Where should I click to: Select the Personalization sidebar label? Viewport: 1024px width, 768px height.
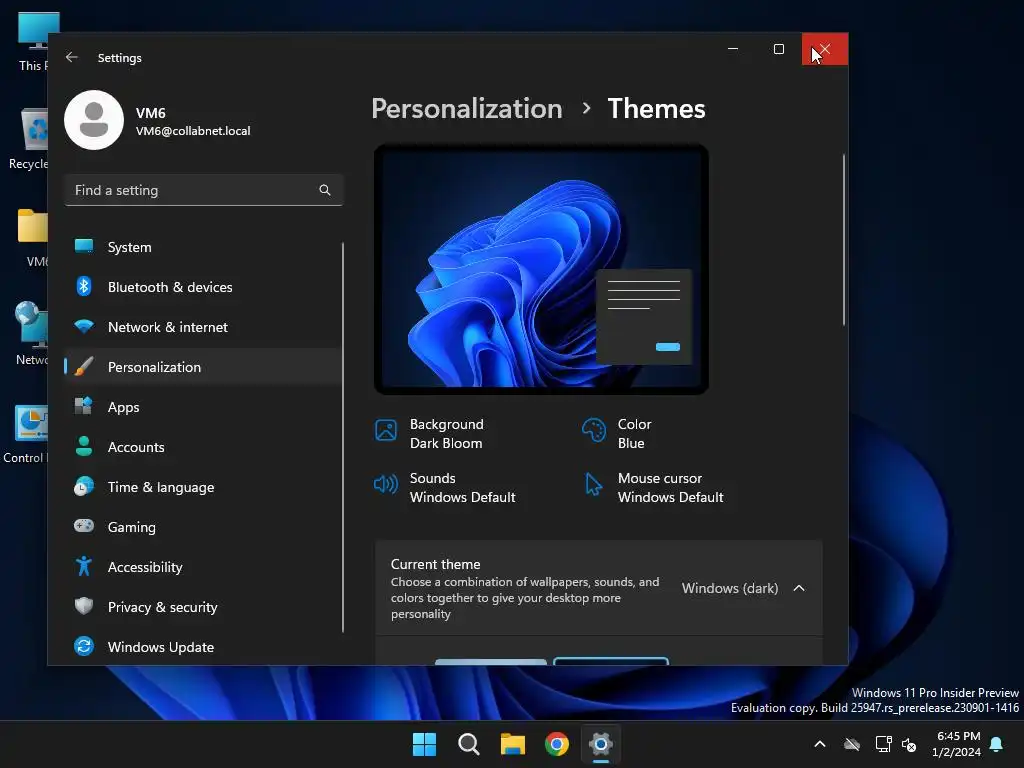click(154, 367)
